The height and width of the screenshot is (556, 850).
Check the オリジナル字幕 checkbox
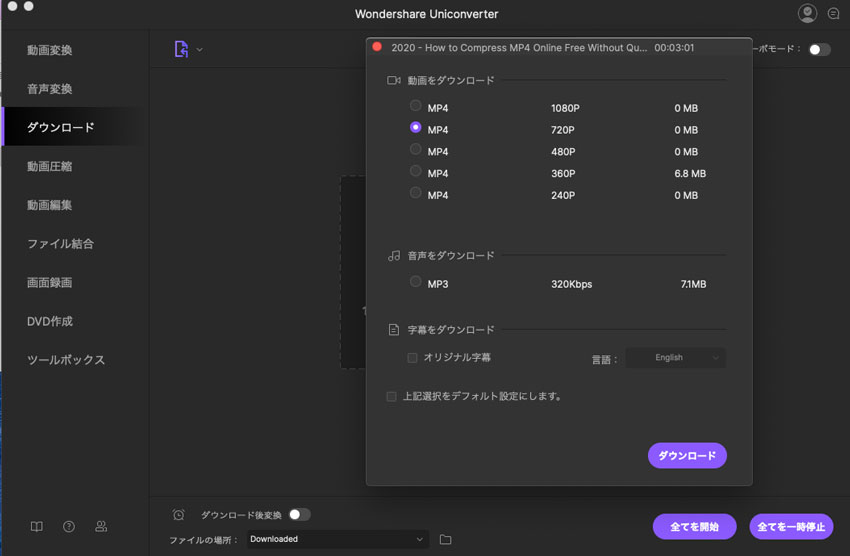coord(413,358)
